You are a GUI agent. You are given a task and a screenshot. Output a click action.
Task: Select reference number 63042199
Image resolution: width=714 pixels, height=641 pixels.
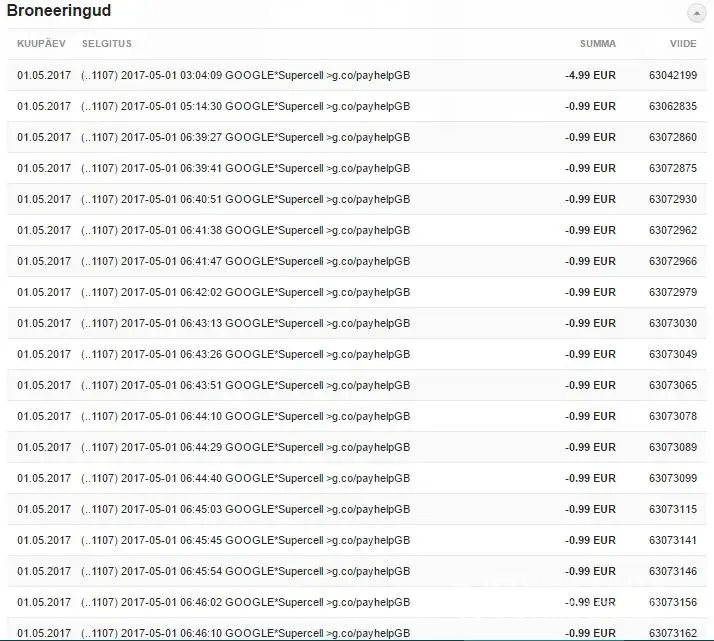673,75
